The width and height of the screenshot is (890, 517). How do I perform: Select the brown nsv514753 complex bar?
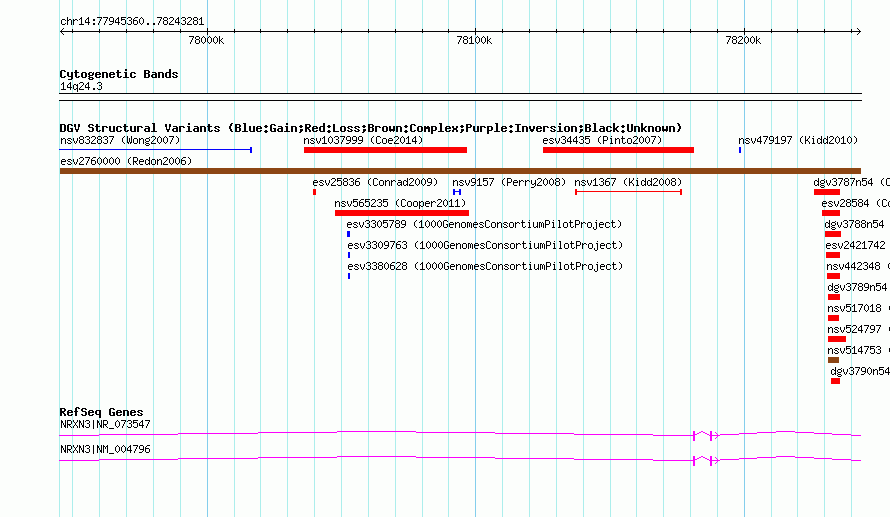(x=833, y=360)
